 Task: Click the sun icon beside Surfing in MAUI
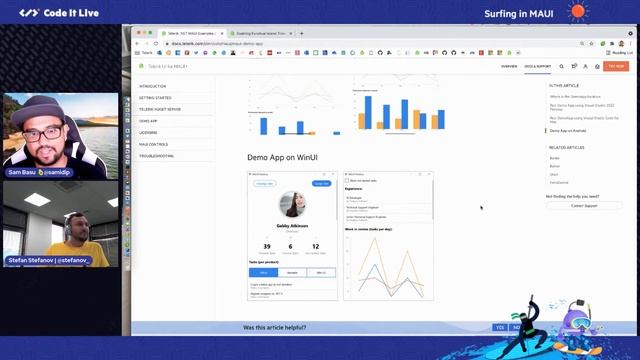pyautogui.click(x=578, y=11)
